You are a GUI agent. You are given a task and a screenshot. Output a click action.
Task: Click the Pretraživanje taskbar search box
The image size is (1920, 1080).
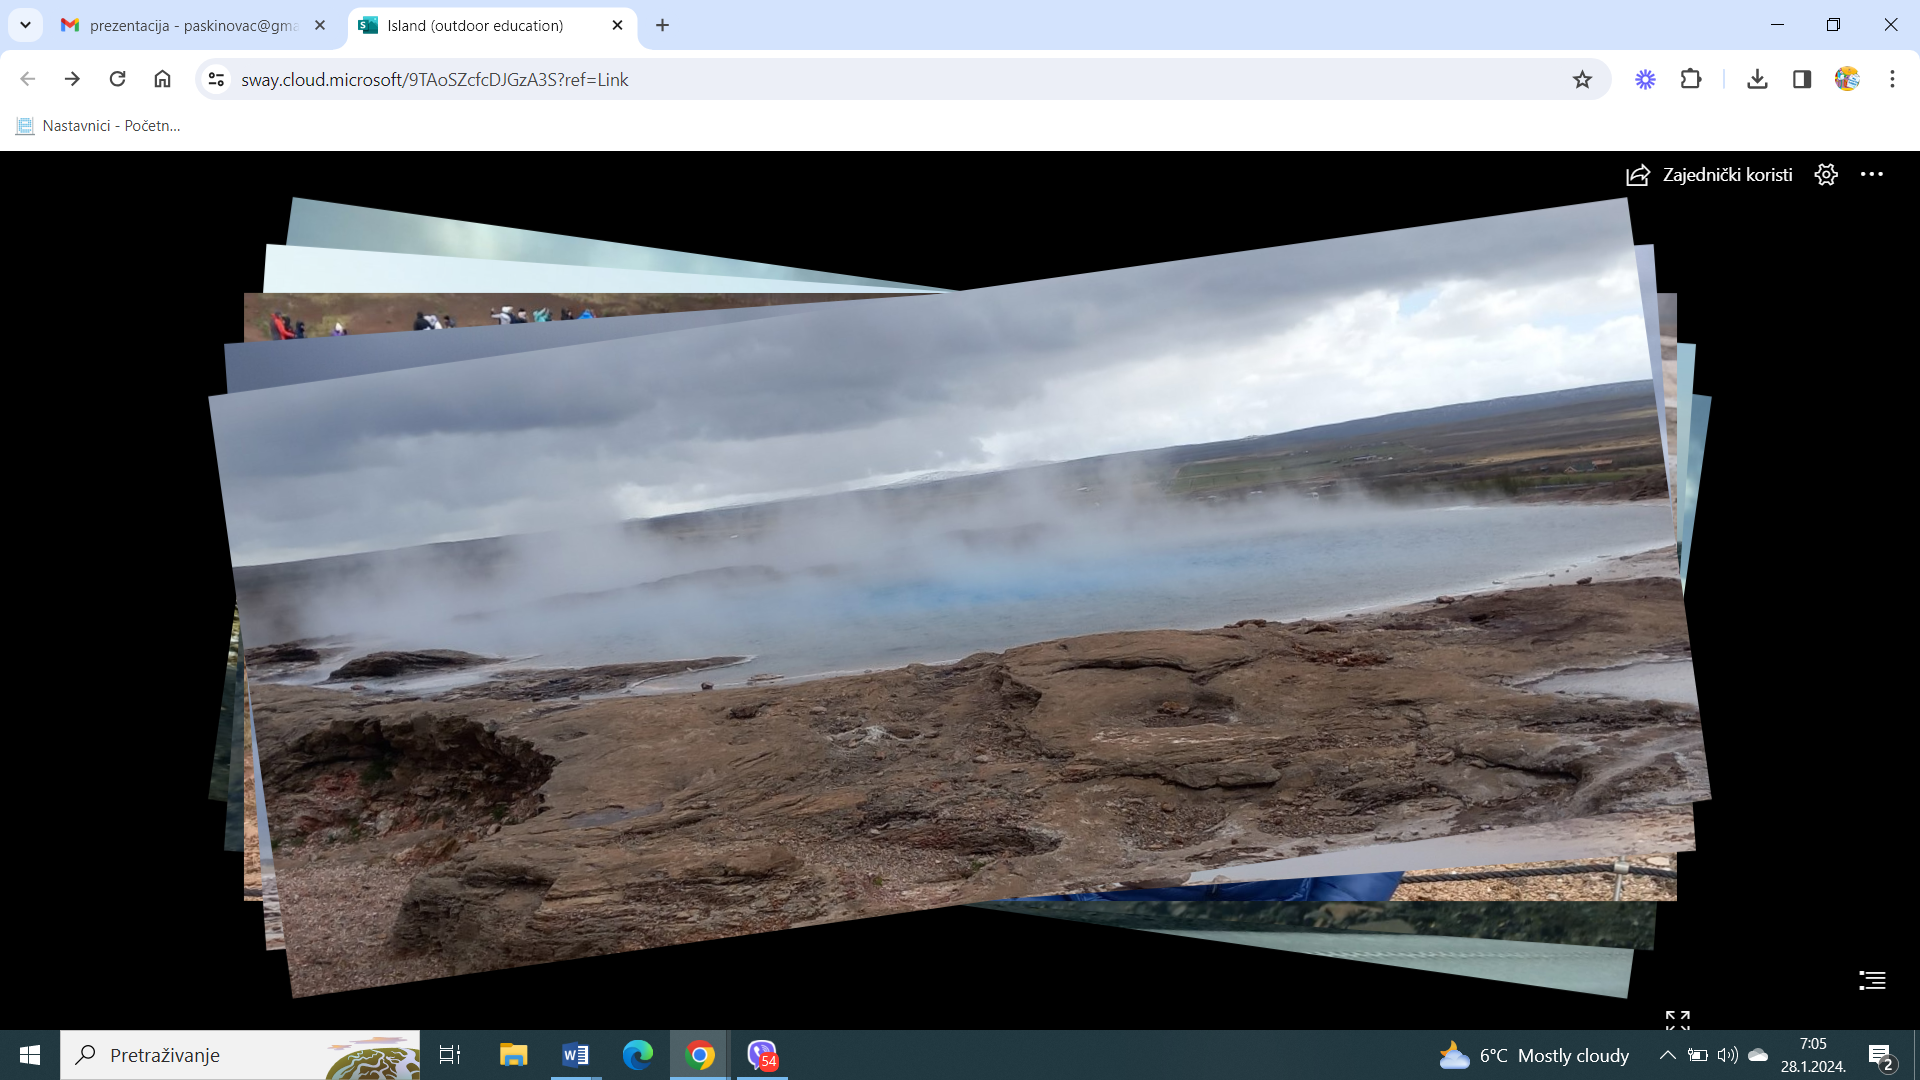240,1055
